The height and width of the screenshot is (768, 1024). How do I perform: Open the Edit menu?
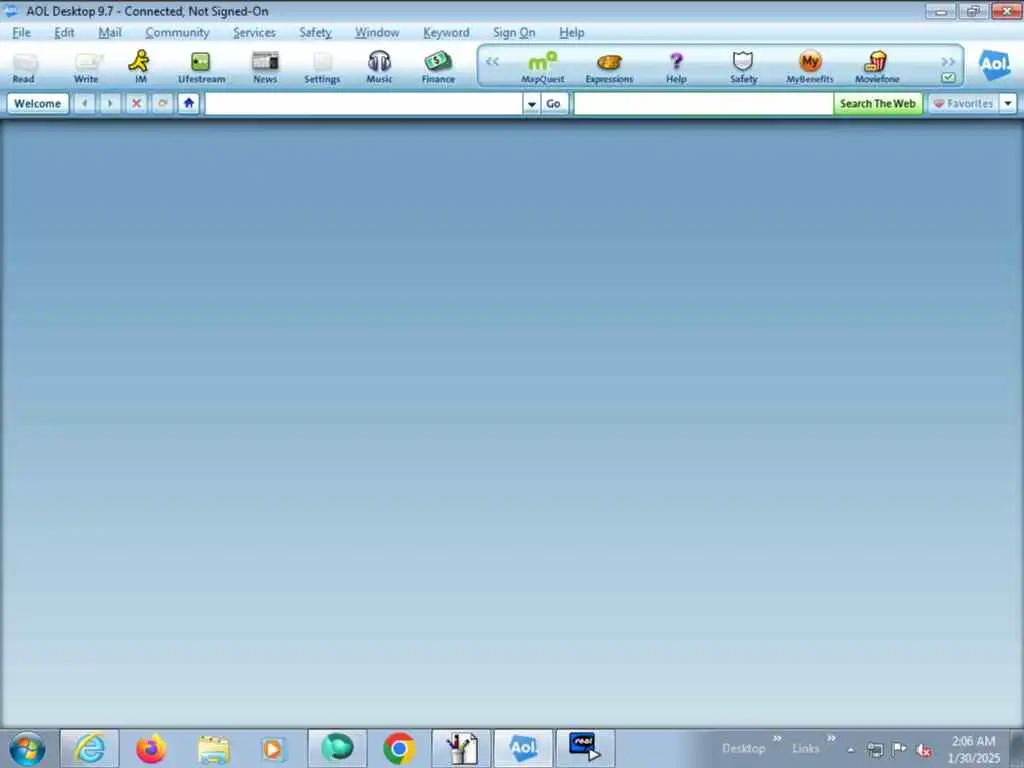[x=64, y=33]
